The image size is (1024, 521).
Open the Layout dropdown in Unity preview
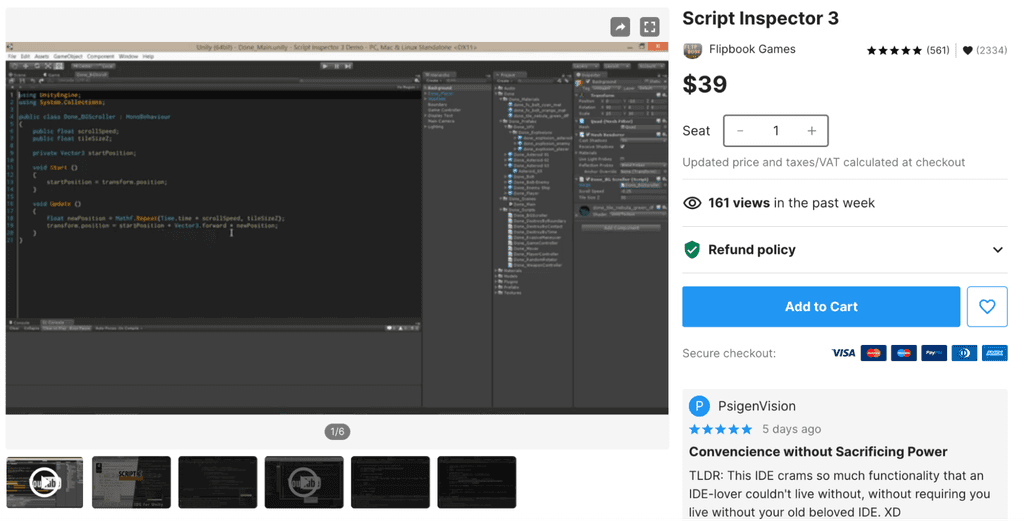pos(617,66)
